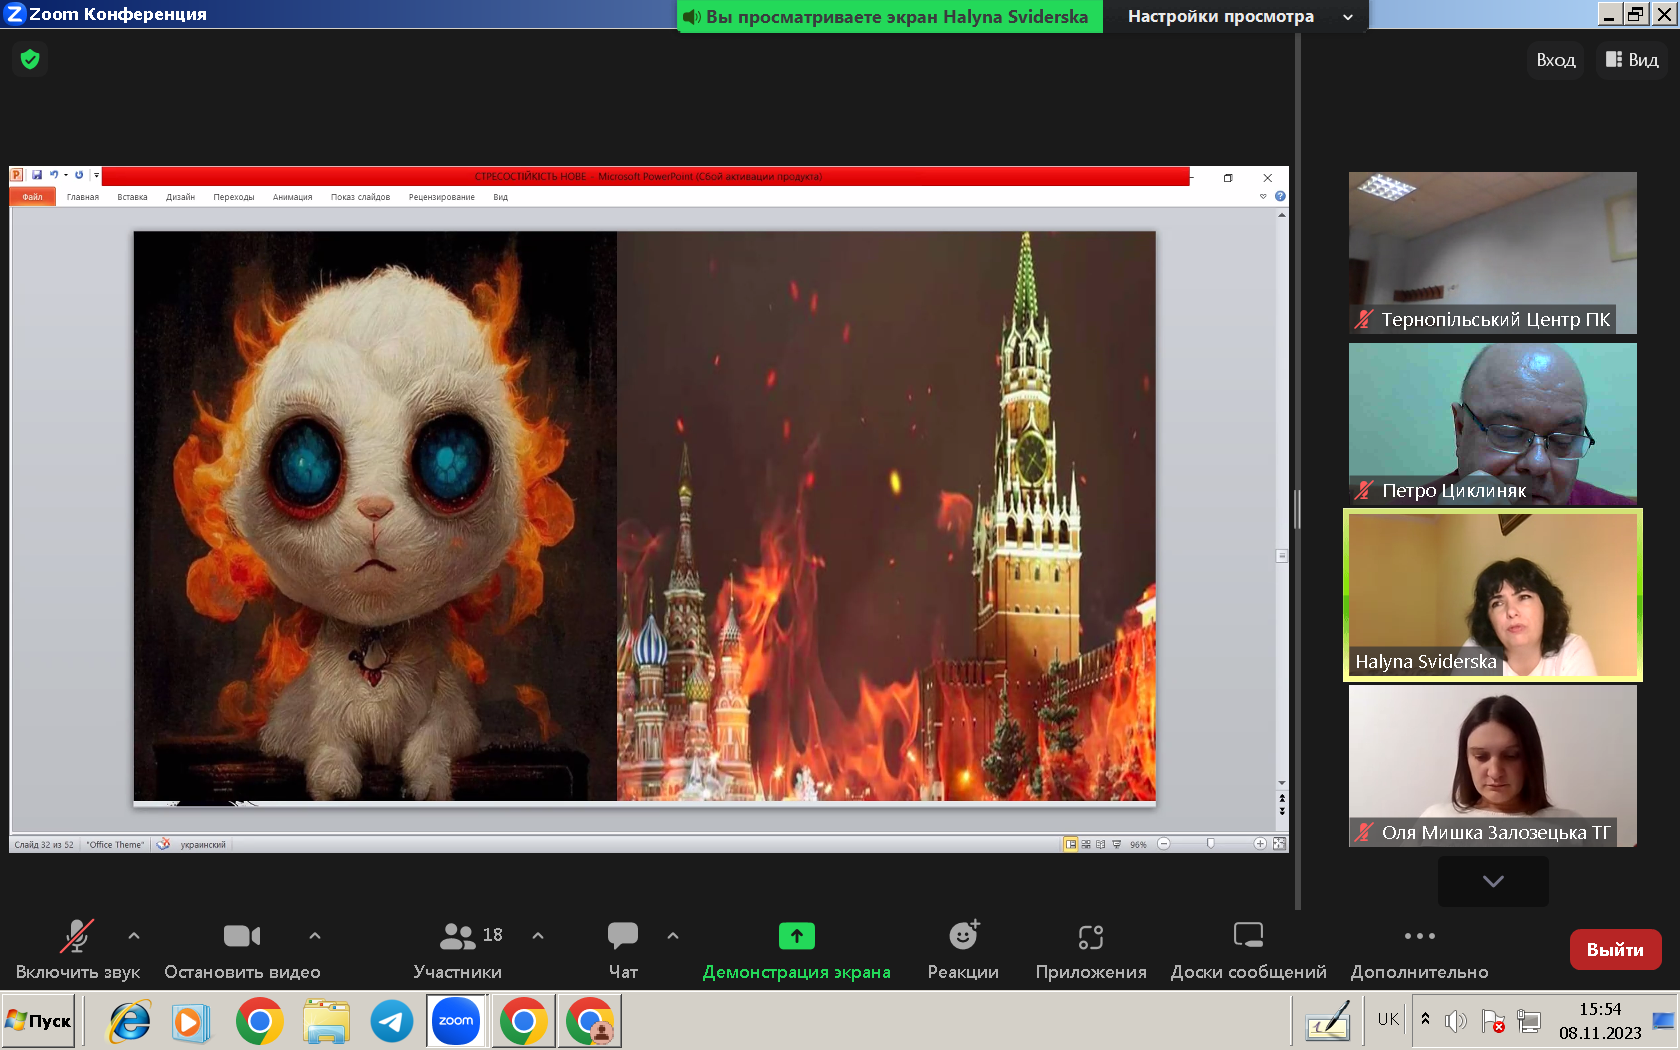The height and width of the screenshot is (1050, 1680).
Task: Click the Вход sign-in button
Action: [x=1555, y=60]
